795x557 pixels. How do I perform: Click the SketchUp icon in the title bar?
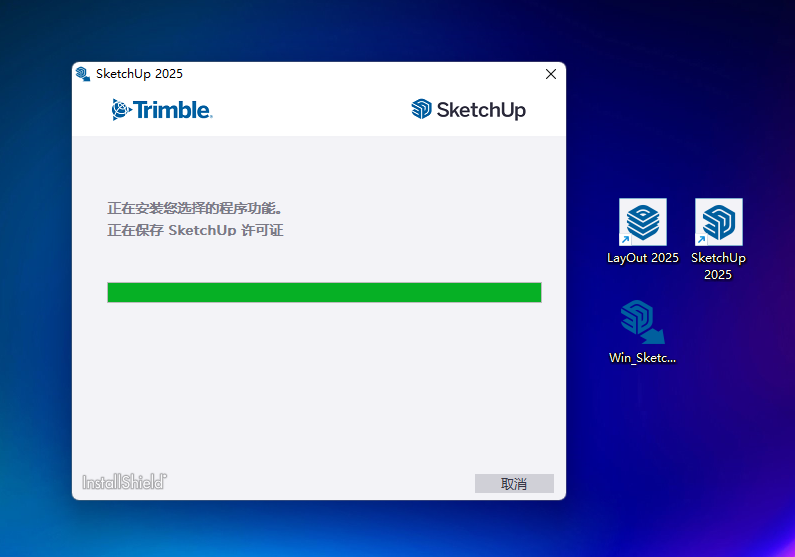[x=82, y=74]
